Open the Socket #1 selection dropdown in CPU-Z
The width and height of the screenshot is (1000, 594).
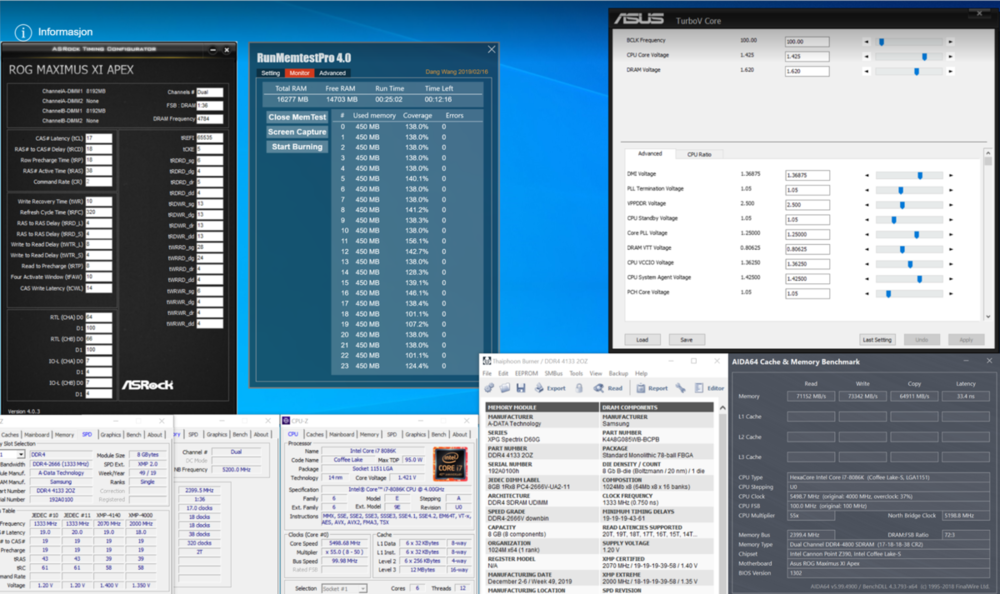[363, 588]
